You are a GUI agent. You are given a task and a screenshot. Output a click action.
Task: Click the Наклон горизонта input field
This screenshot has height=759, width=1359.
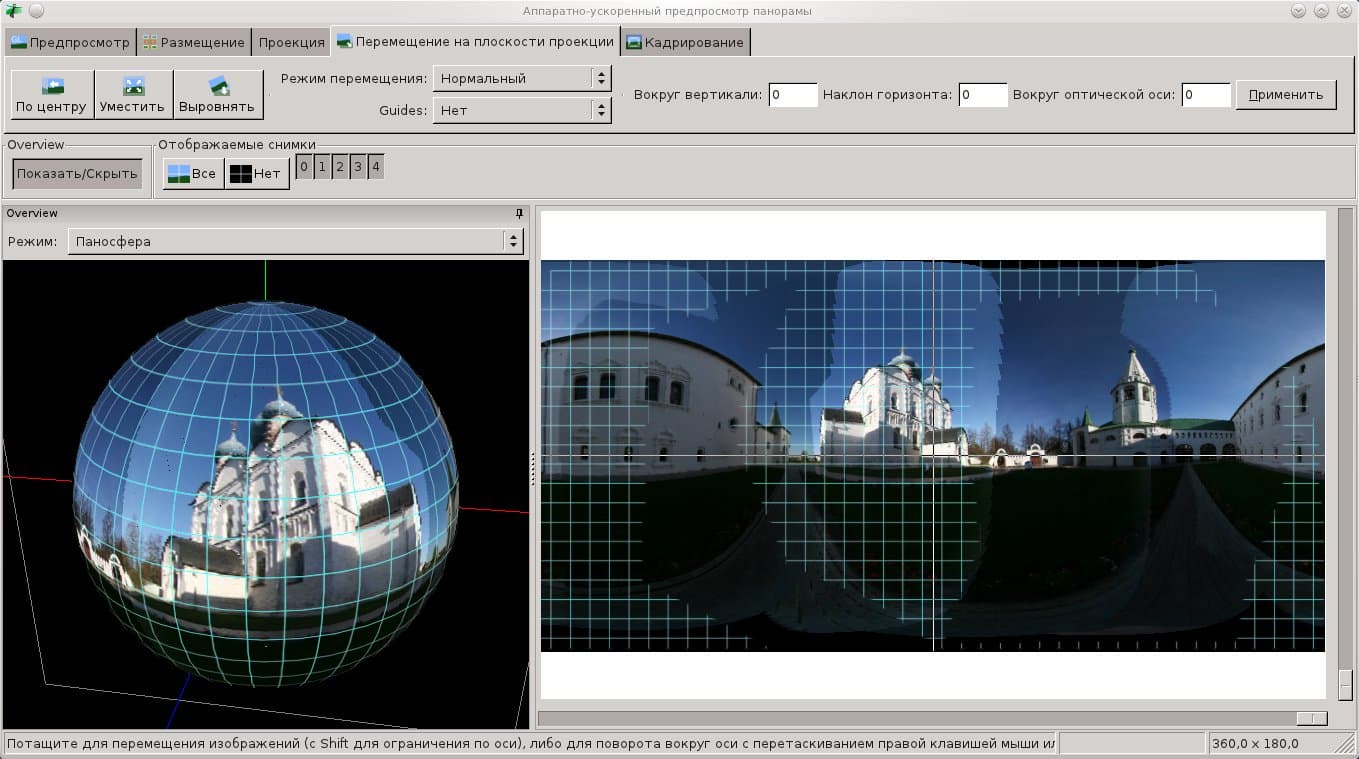(x=982, y=95)
